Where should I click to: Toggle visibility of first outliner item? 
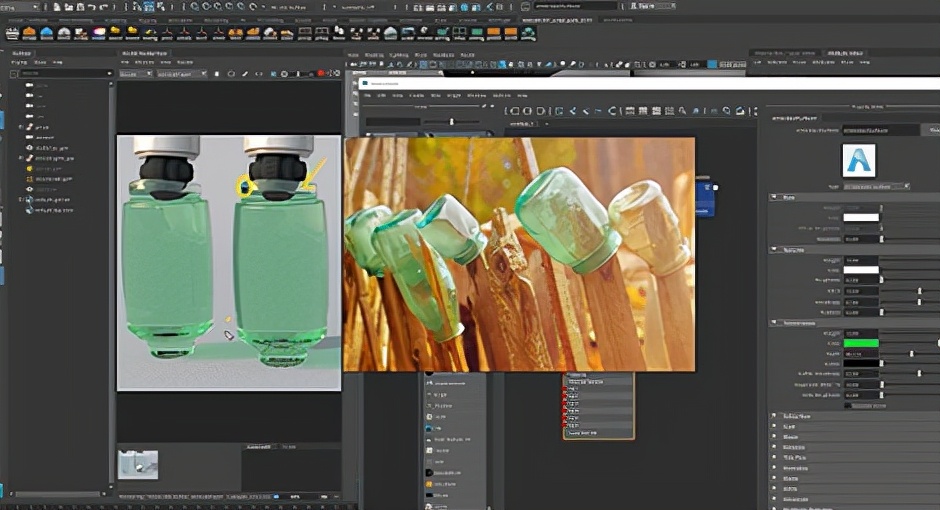click(30, 87)
